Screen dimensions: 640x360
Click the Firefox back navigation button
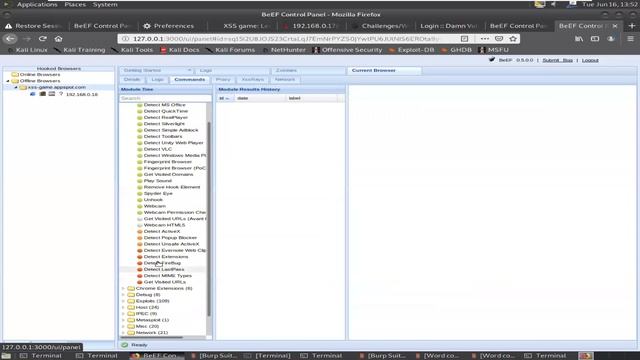click(11, 38)
